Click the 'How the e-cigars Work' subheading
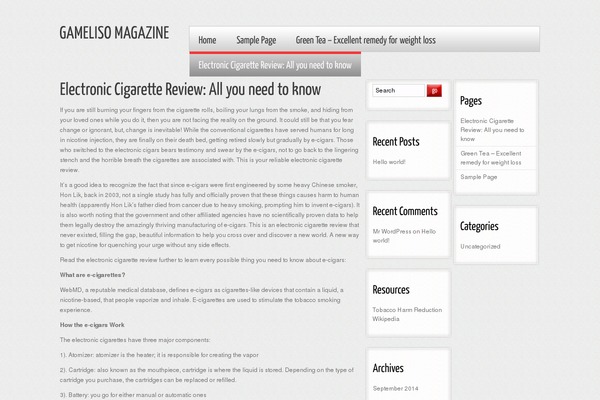Screen dimensions: 600x400 [x=92, y=325]
